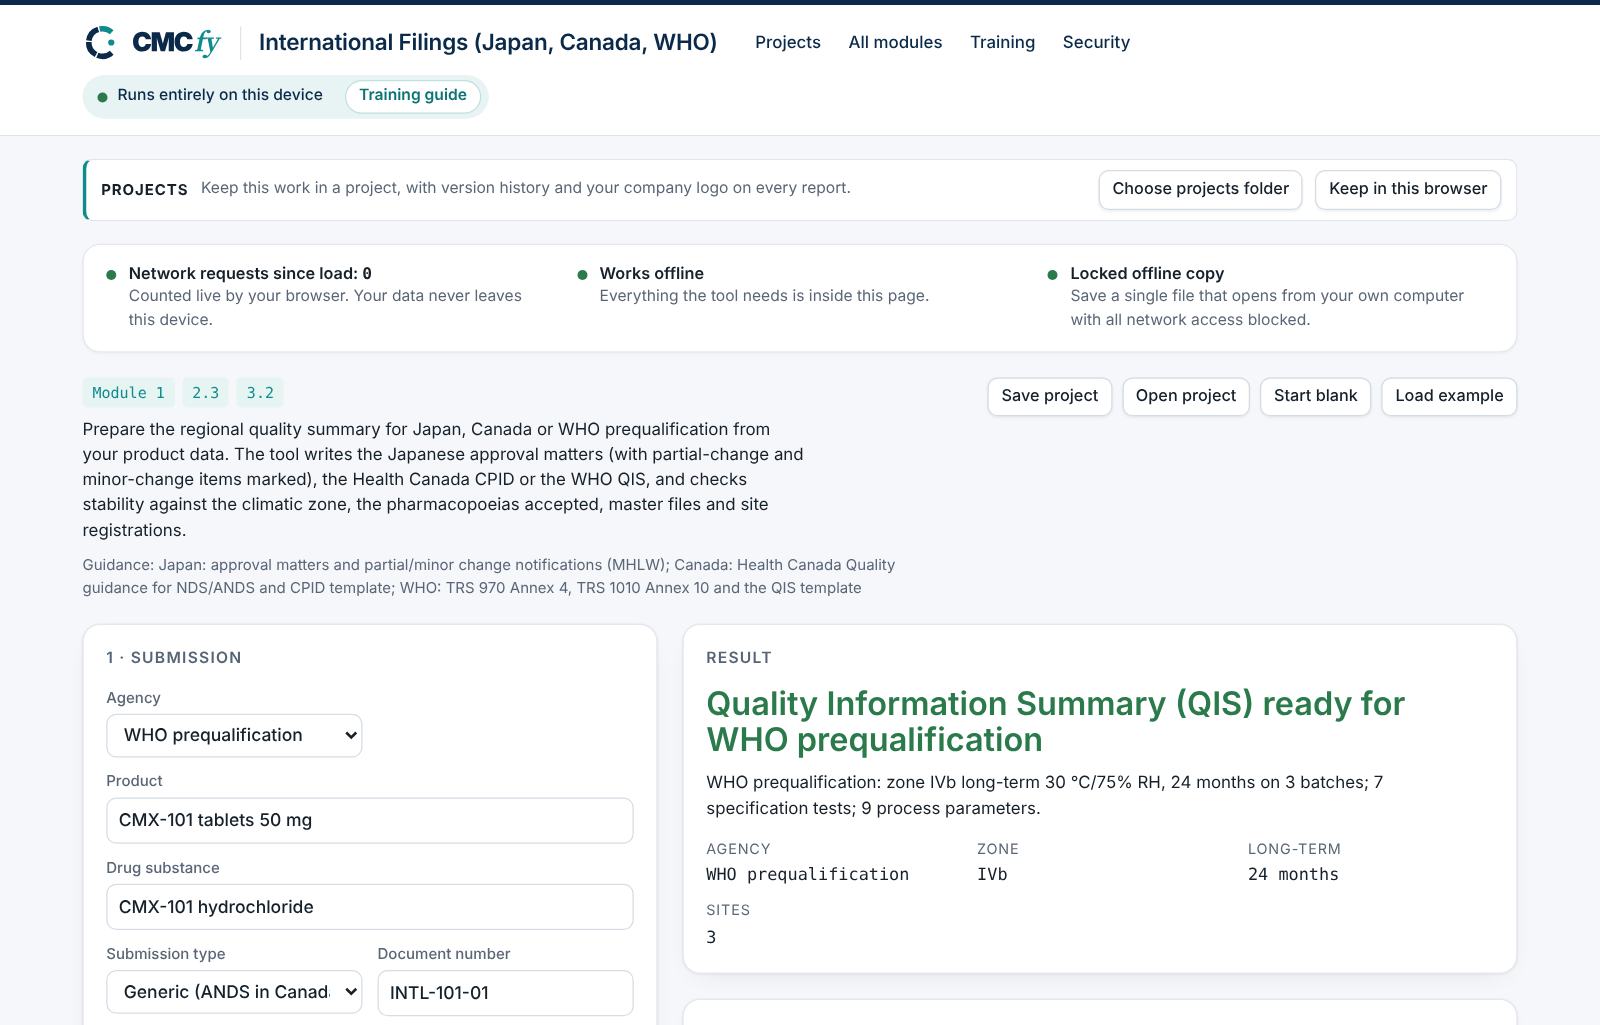Click the page title 'International Filings (Japan, Canada, WHO)'

(x=488, y=42)
